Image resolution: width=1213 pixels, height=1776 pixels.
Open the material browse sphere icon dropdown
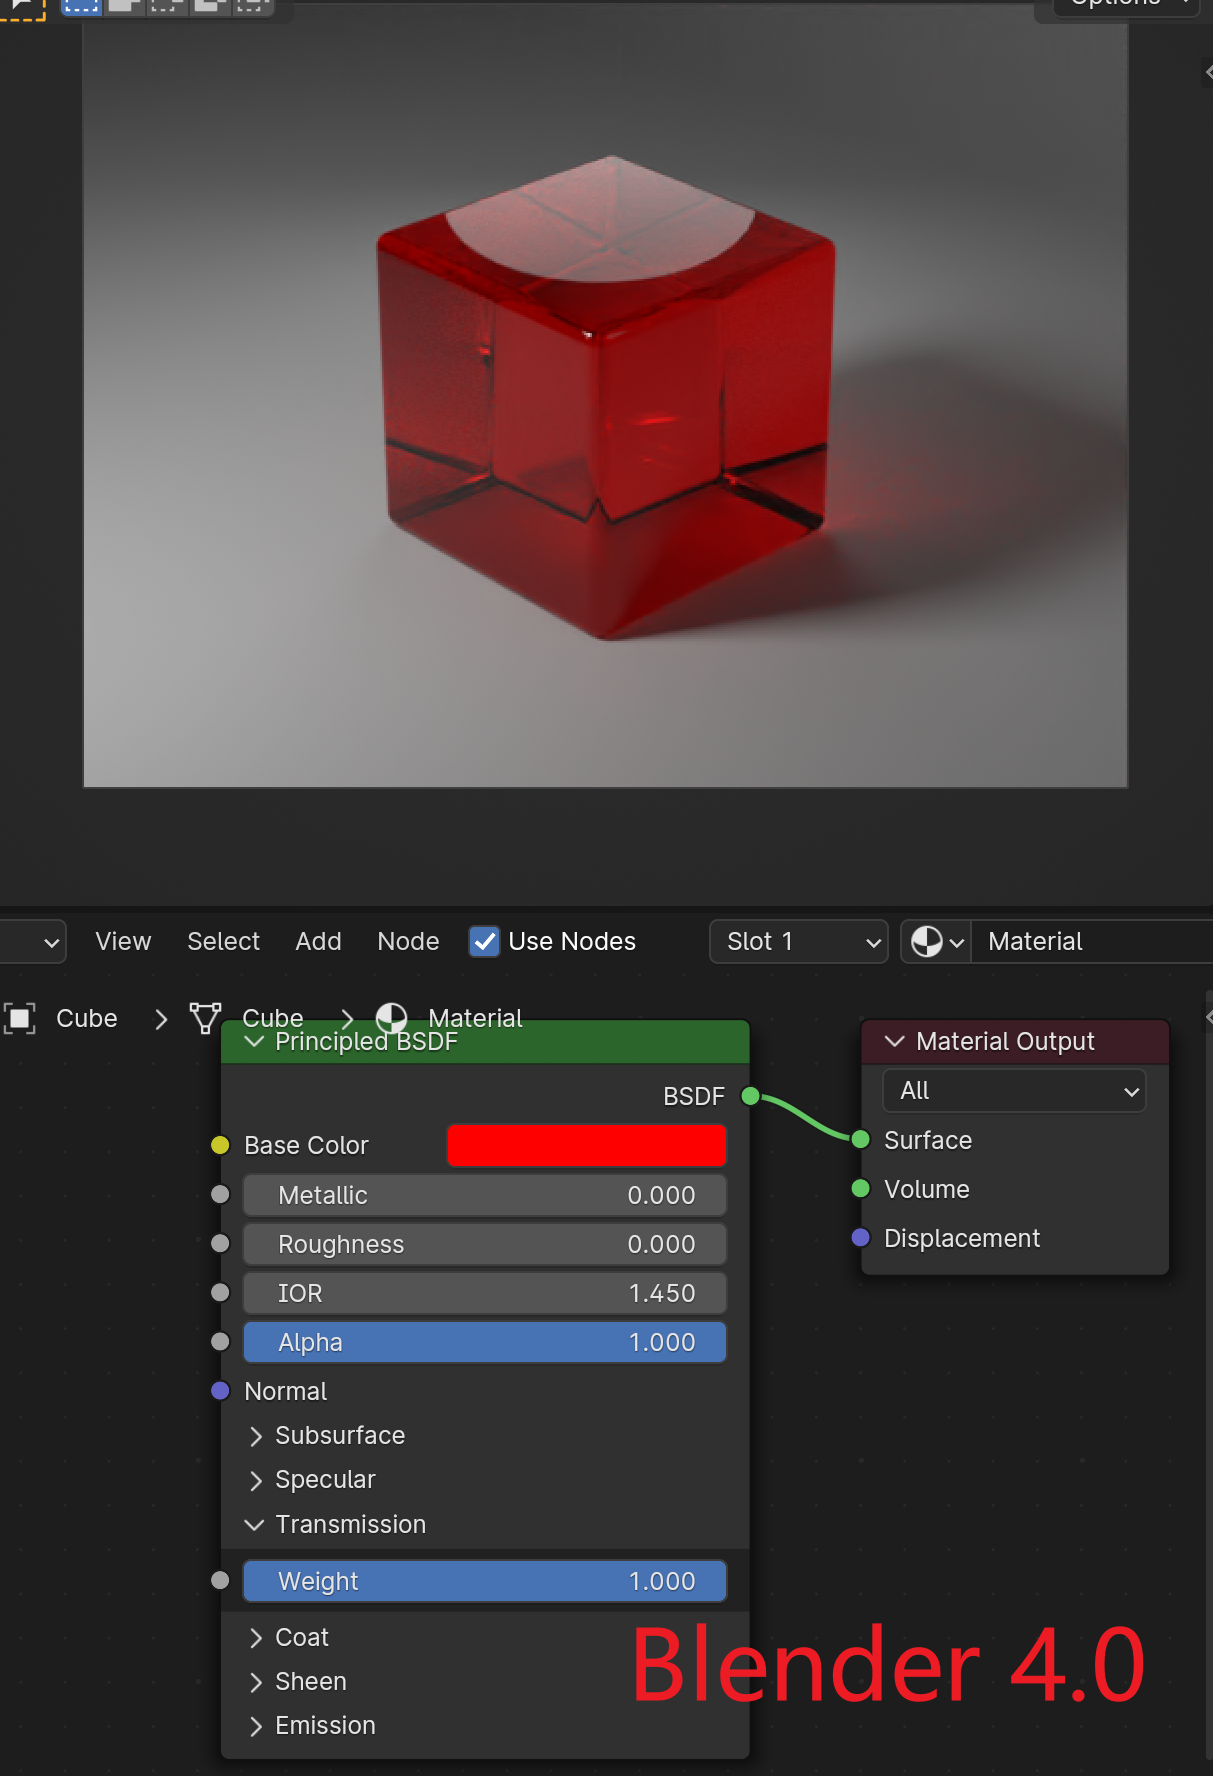pos(936,942)
